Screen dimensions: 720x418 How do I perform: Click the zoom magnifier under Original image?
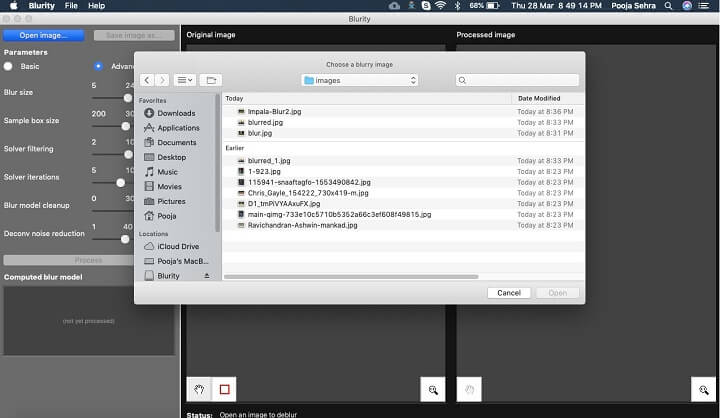coord(433,390)
